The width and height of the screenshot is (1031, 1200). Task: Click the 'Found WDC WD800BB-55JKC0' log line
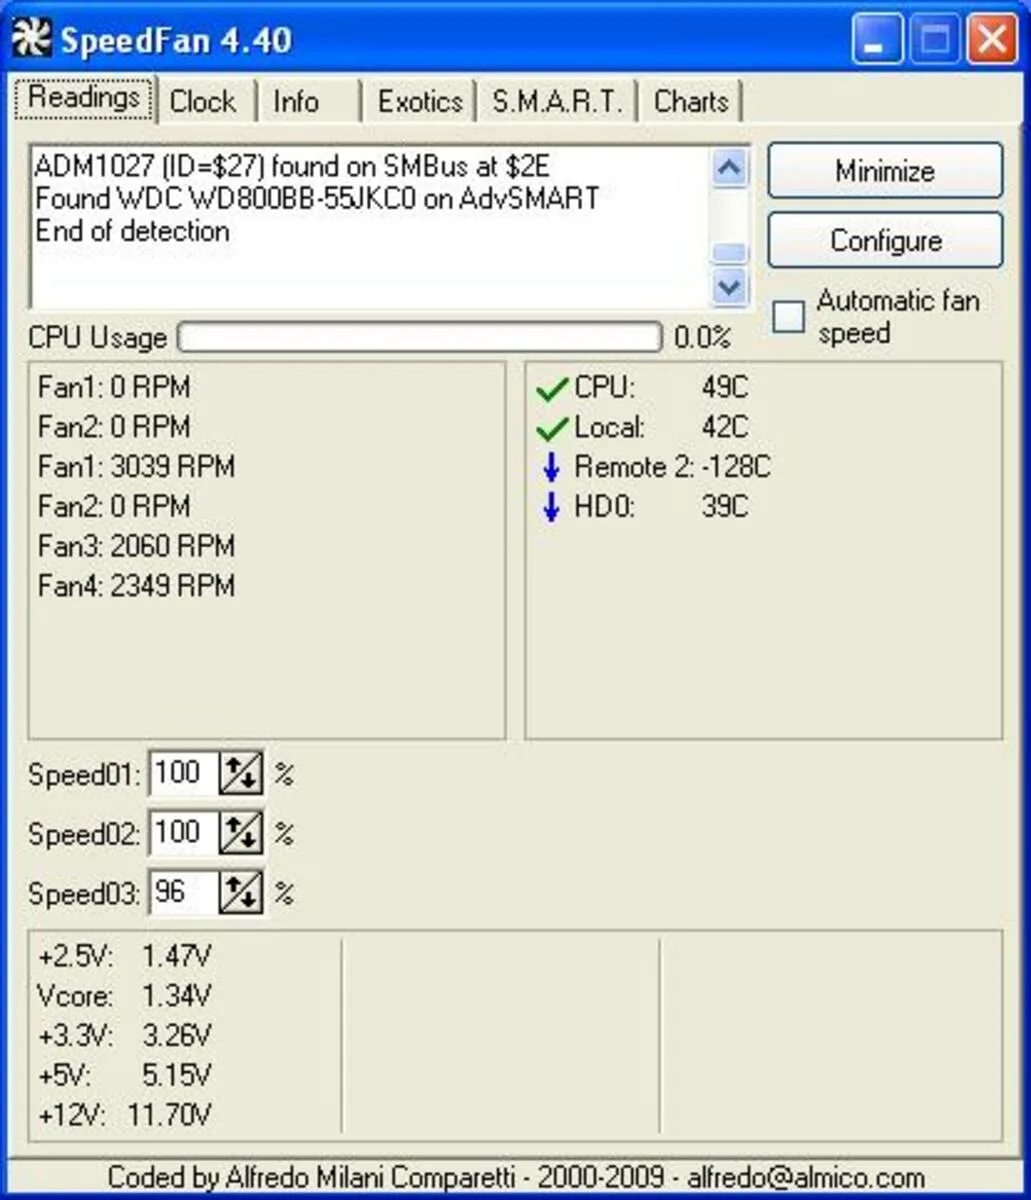317,198
